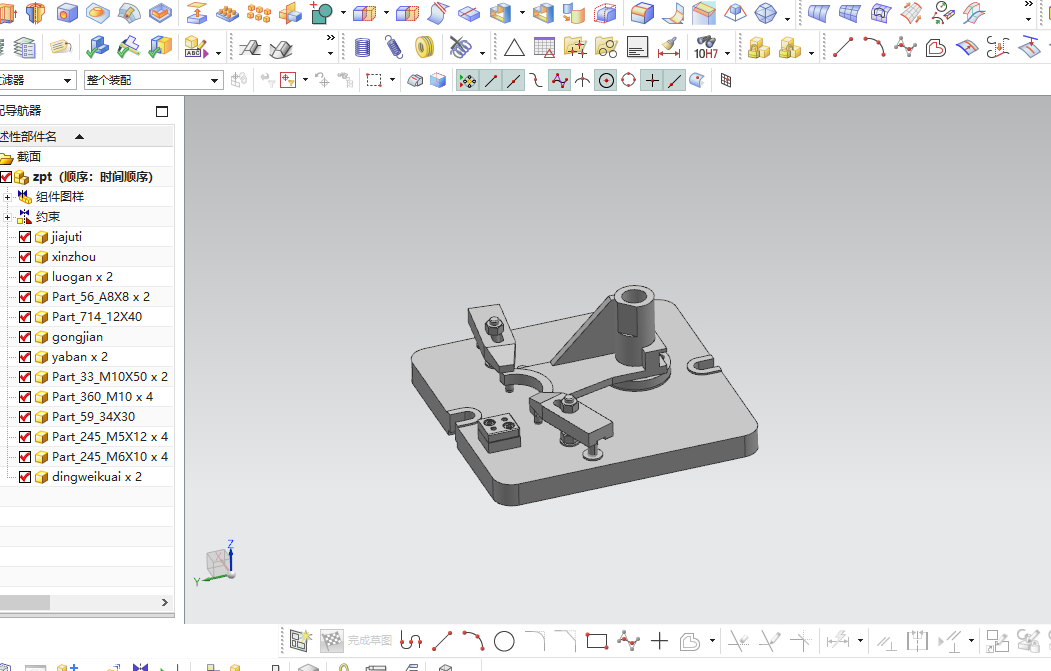Select the sketch point plus tool
This screenshot has width=1051, height=671.
pyautogui.click(x=659, y=642)
